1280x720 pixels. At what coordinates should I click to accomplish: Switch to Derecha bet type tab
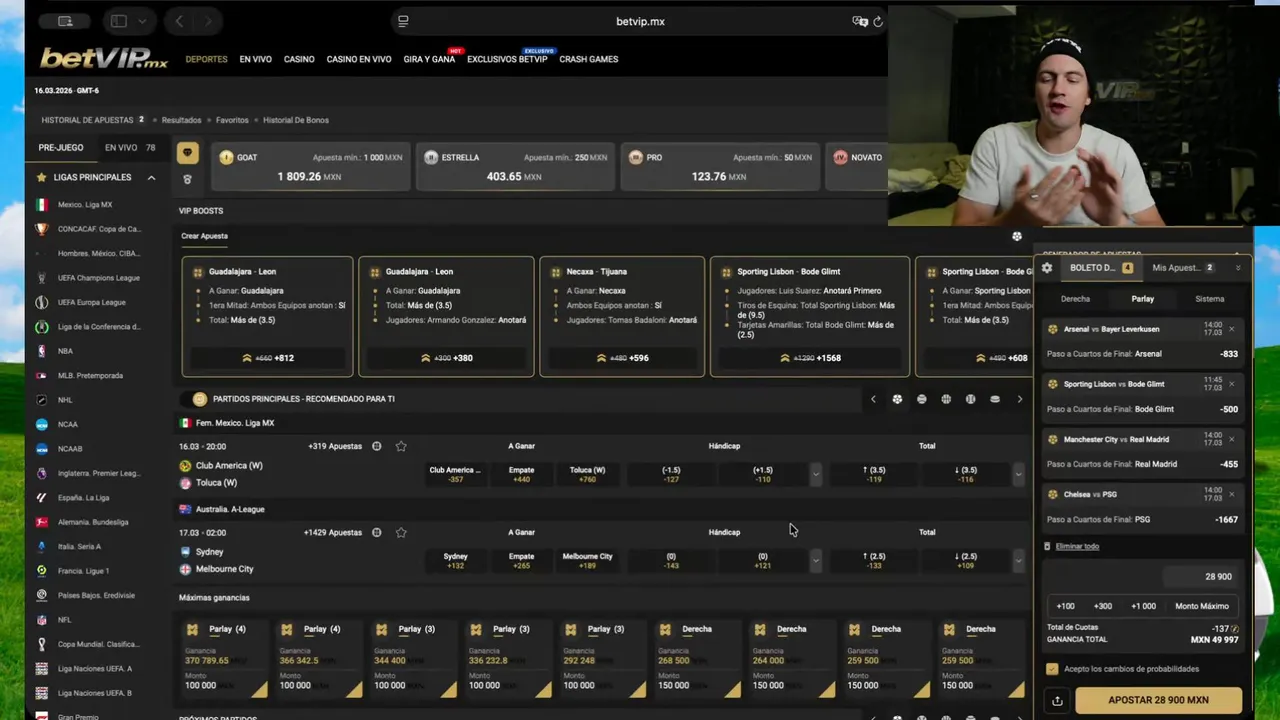[1075, 299]
